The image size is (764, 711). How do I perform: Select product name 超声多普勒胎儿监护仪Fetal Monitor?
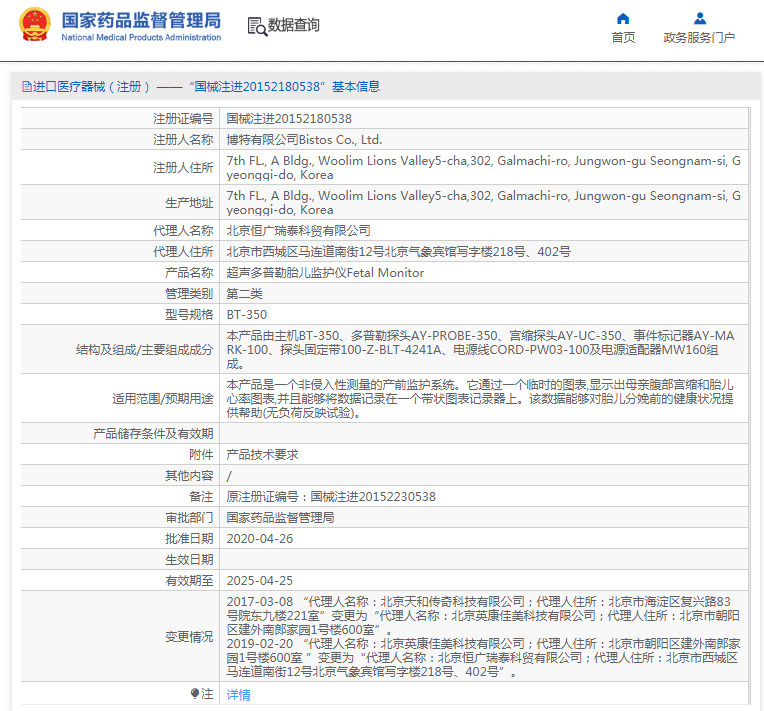click(325, 272)
